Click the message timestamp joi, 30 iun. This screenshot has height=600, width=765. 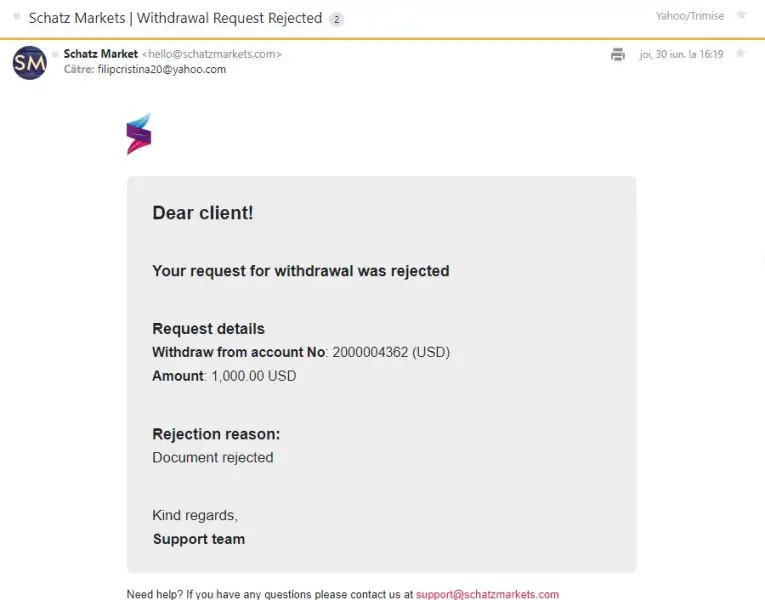pyautogui.click(x=681, y=54)
